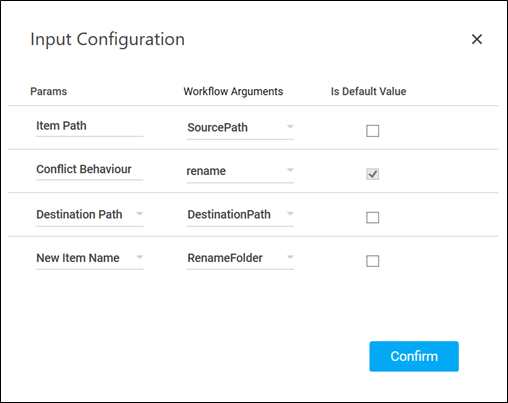Check default value box for New Item Name
Image resolution: width=508 pixels, height=403 pixels.
(x=372, y=261)
